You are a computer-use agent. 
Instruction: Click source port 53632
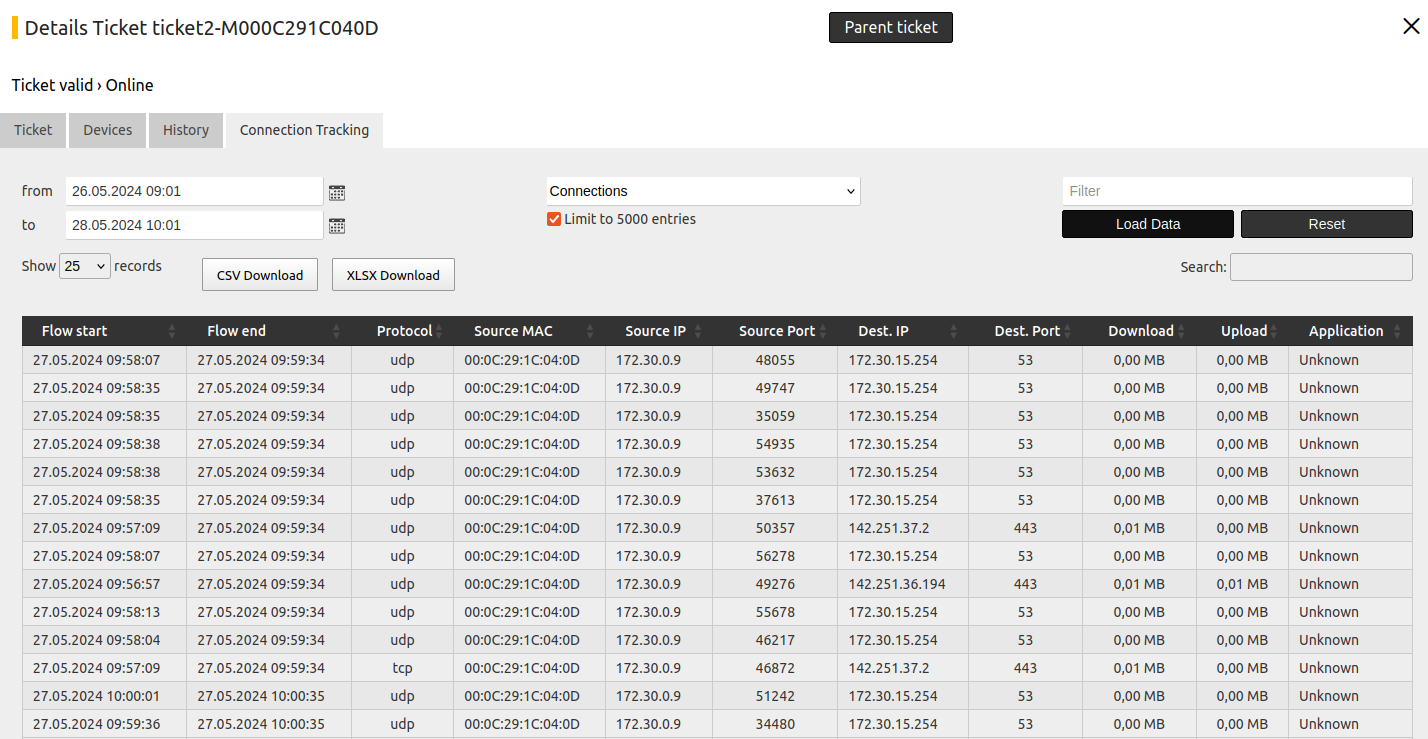(x=775, y=472)
